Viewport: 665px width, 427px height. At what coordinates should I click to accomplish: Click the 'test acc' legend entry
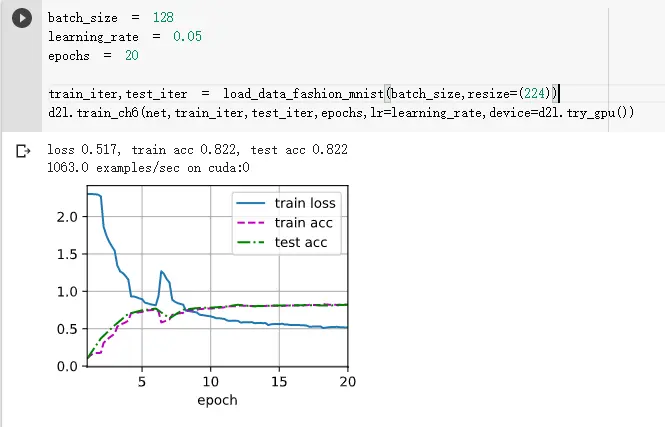[282, 242]
